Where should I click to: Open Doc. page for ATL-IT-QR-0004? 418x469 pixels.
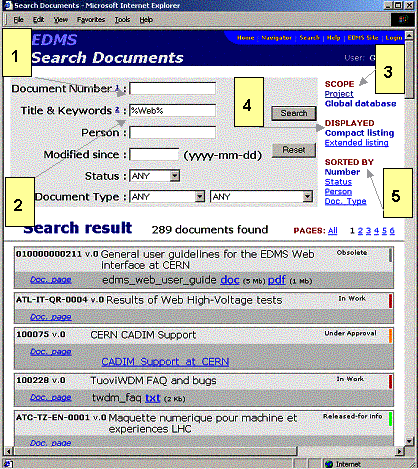[51, 317]
